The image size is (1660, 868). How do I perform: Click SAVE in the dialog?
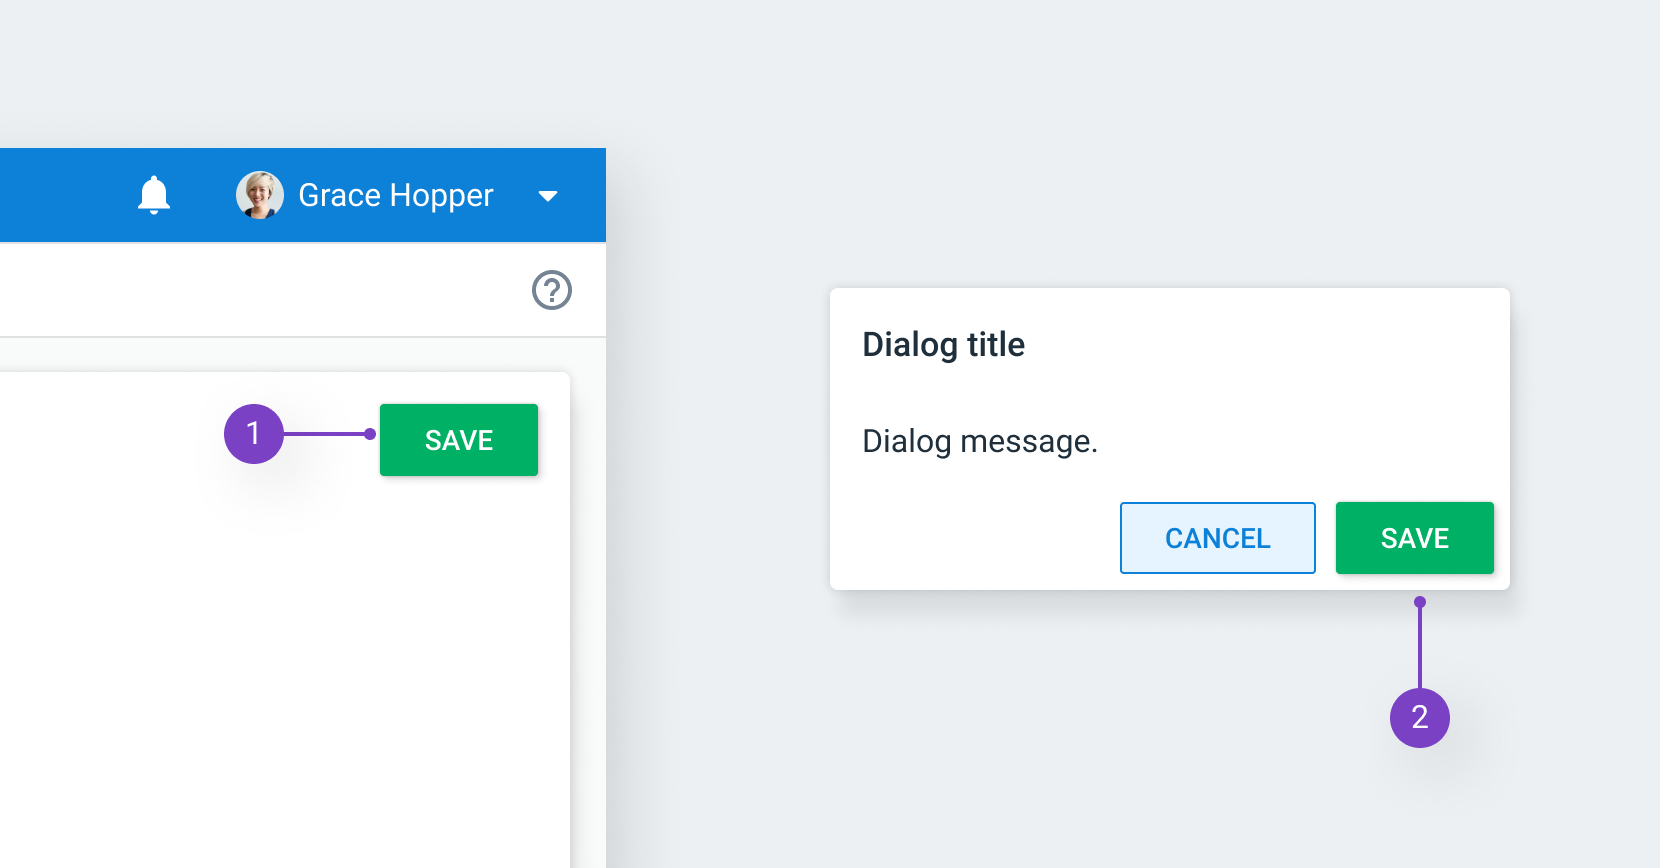[x=1415, y=538]
